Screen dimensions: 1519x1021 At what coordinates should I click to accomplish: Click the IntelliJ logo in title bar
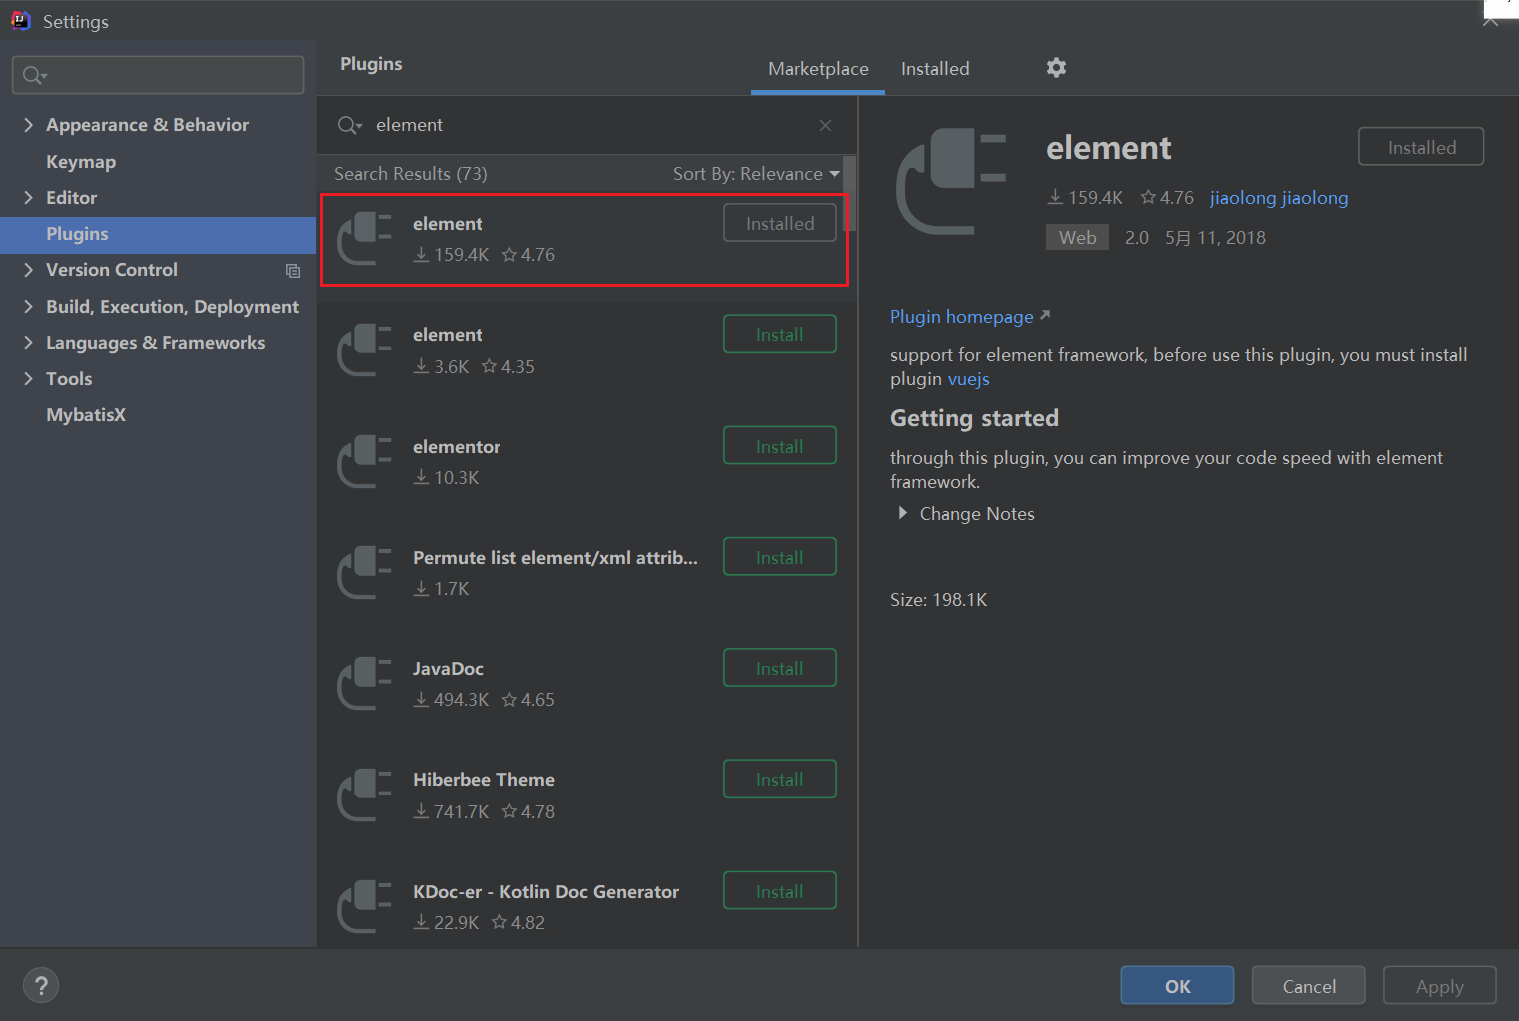click(x=21, y=21)
